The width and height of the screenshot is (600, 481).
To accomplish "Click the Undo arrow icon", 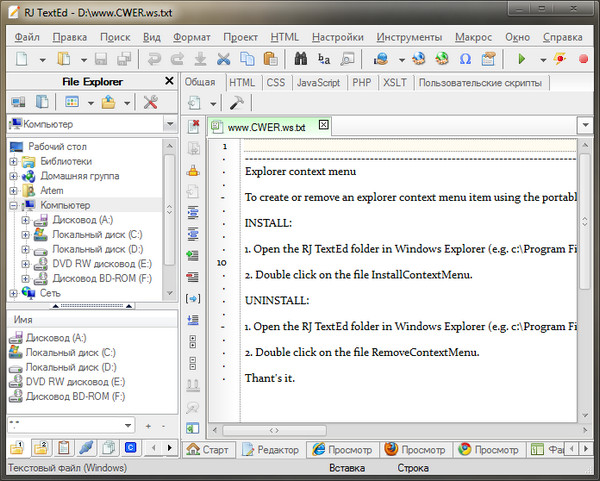I will 153,59.
